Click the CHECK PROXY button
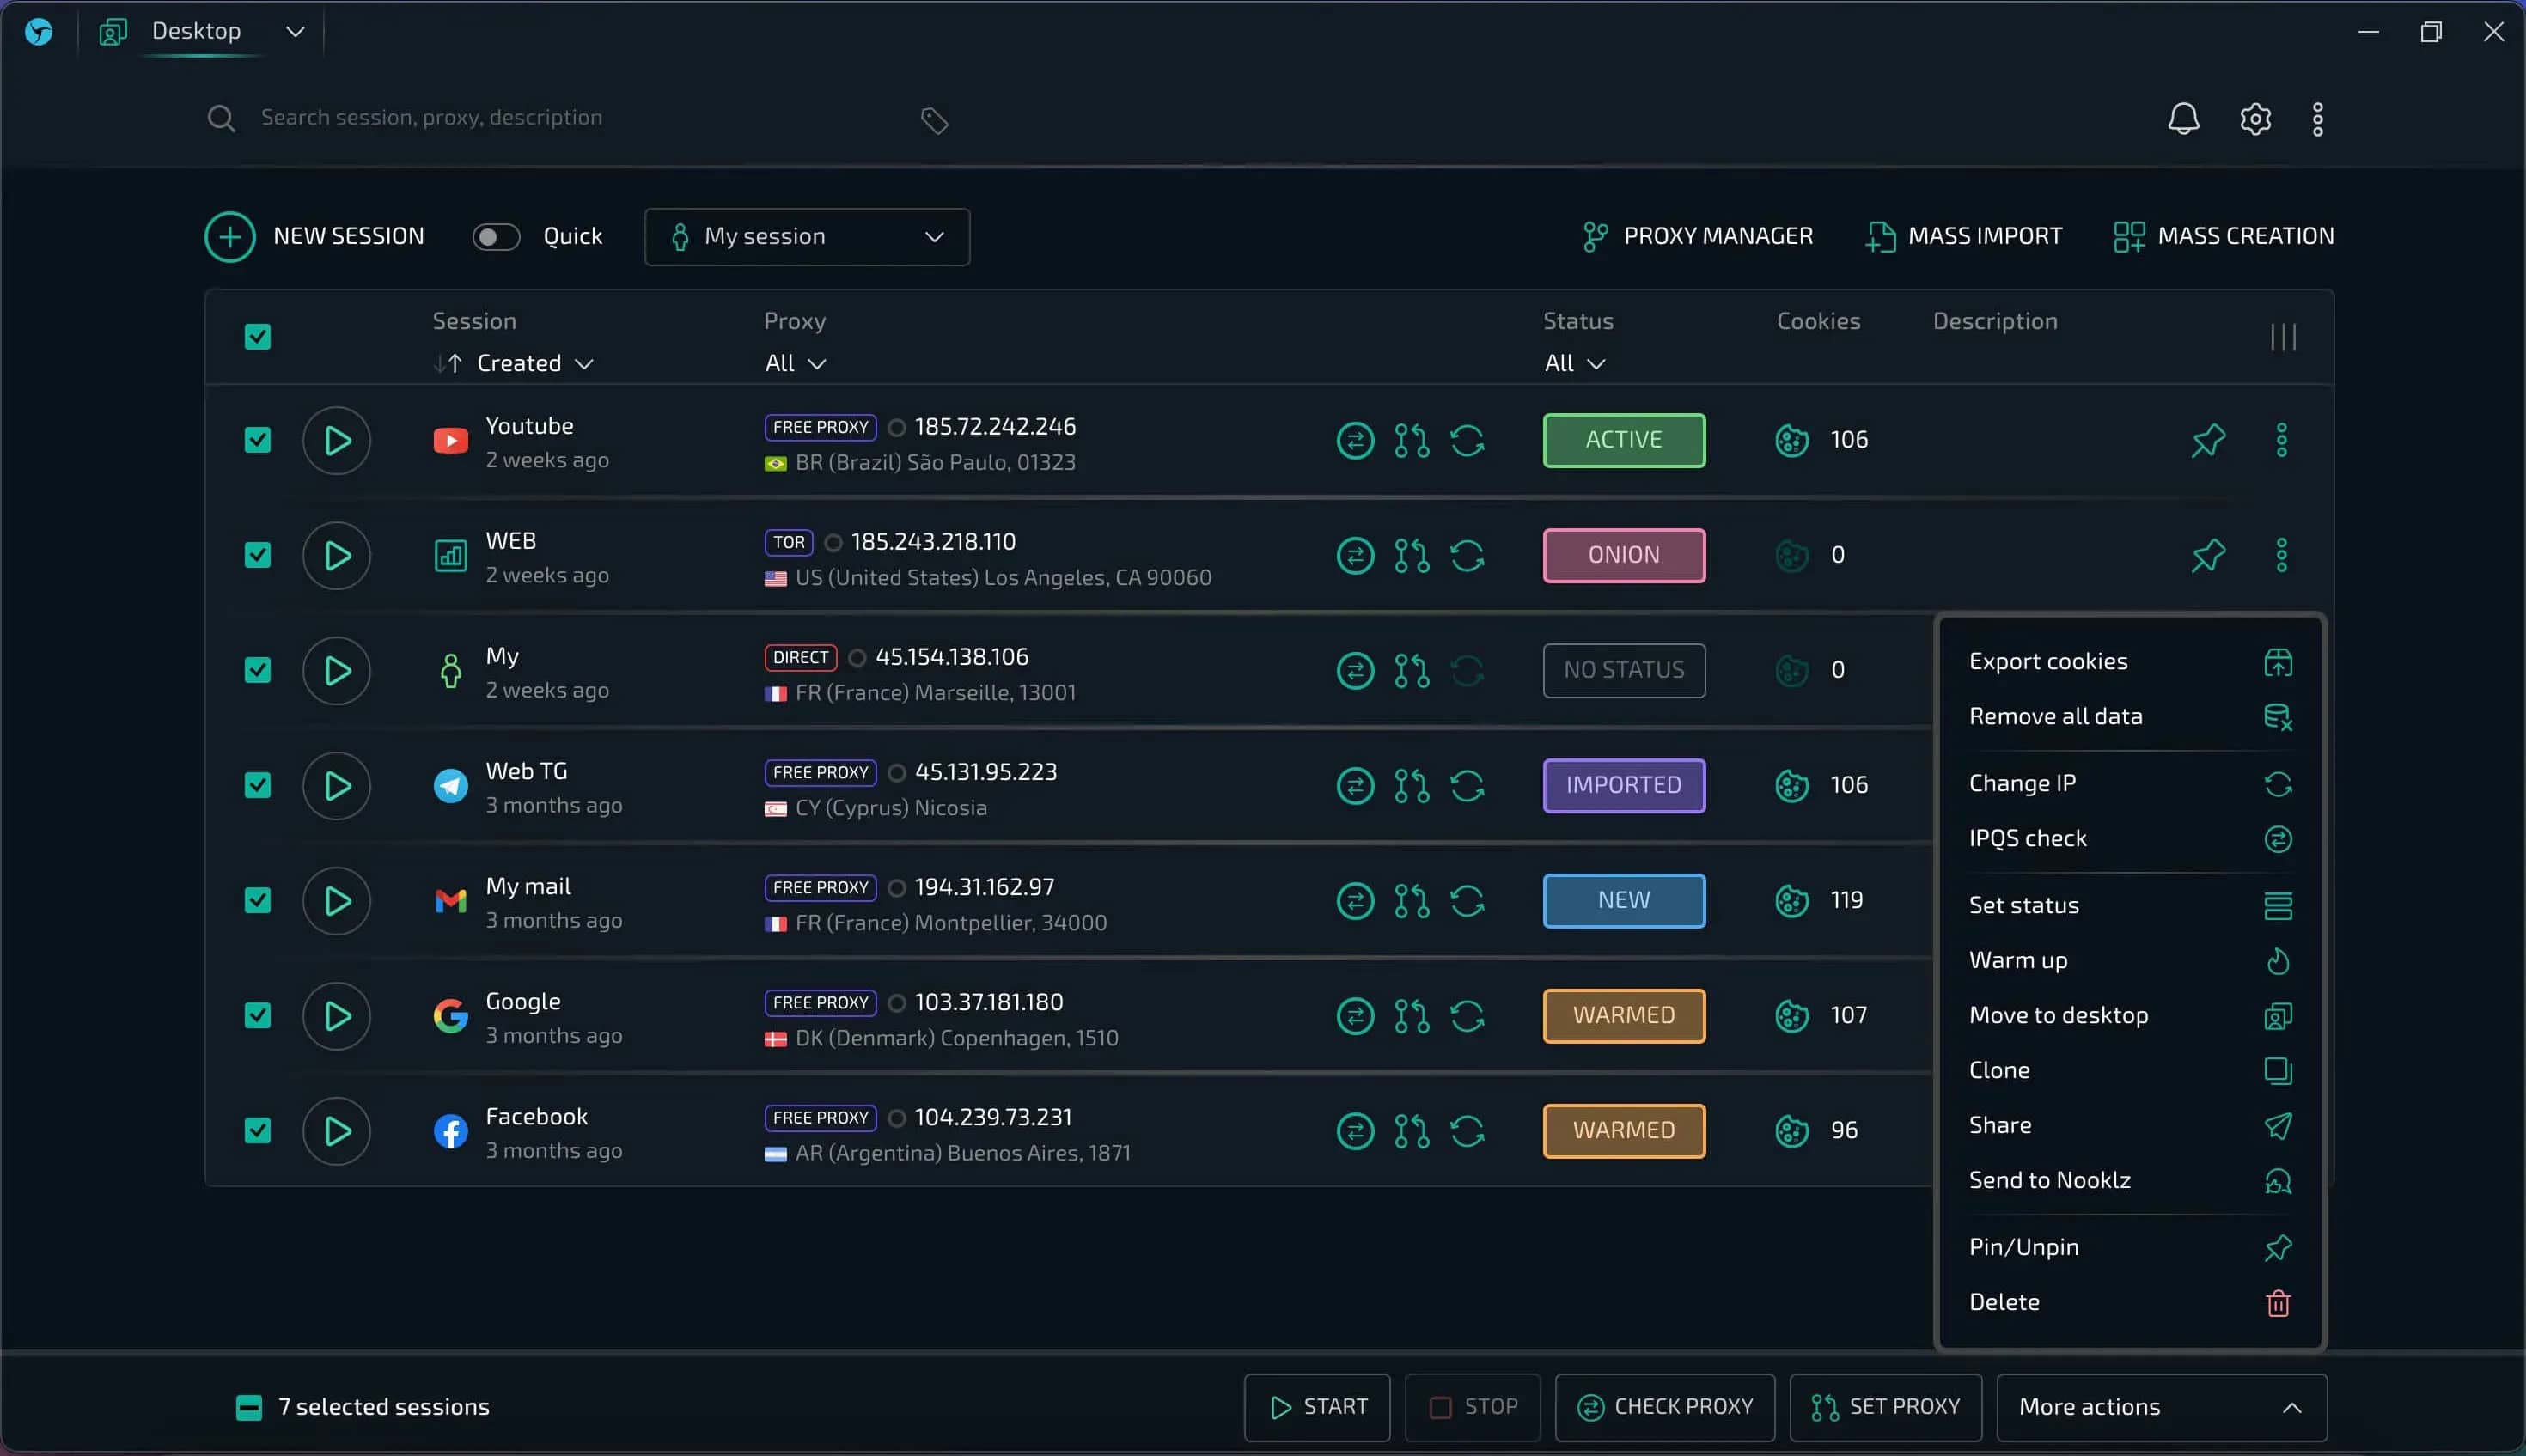This screenshot has width=2526, height=1456. 1665,1407
